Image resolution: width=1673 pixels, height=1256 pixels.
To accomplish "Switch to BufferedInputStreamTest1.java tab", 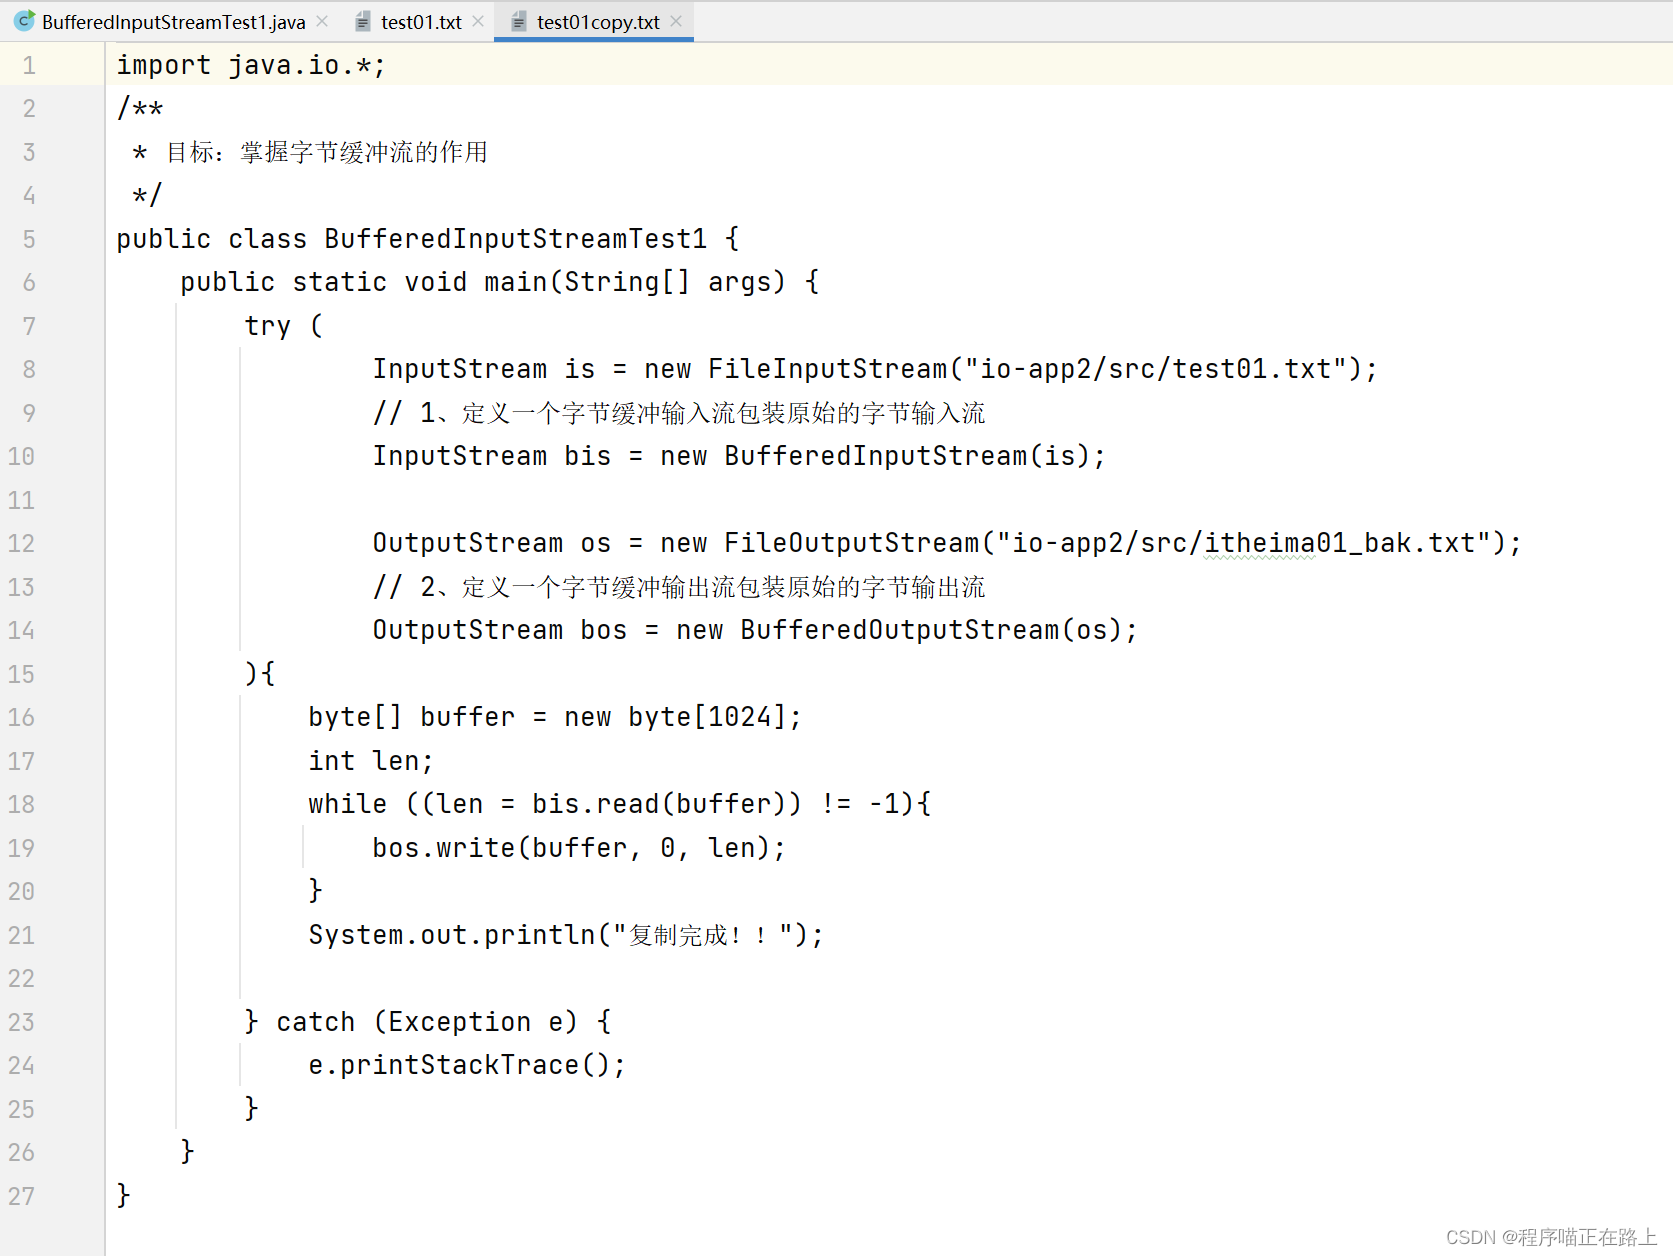I will 173,22.
